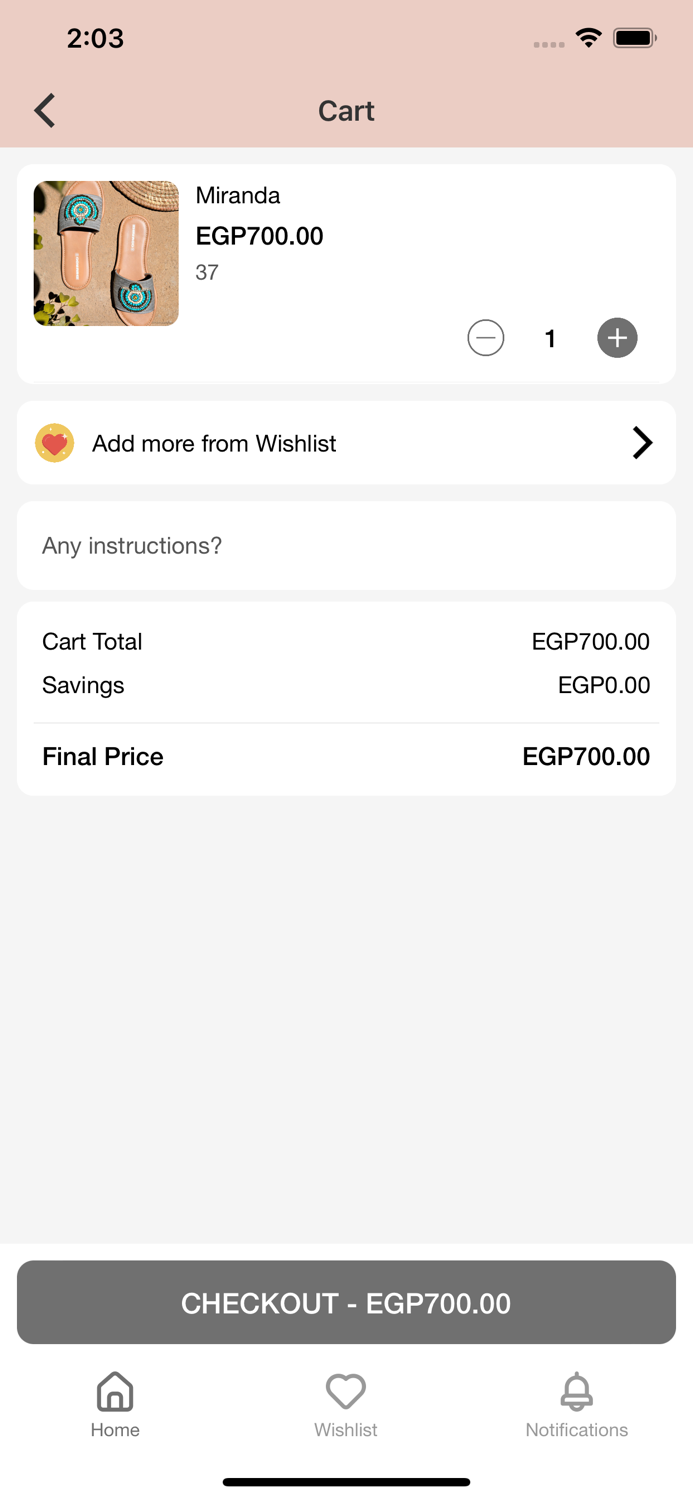
Task: Tap the Wishlist tab label
Action: click(346, 1430)
